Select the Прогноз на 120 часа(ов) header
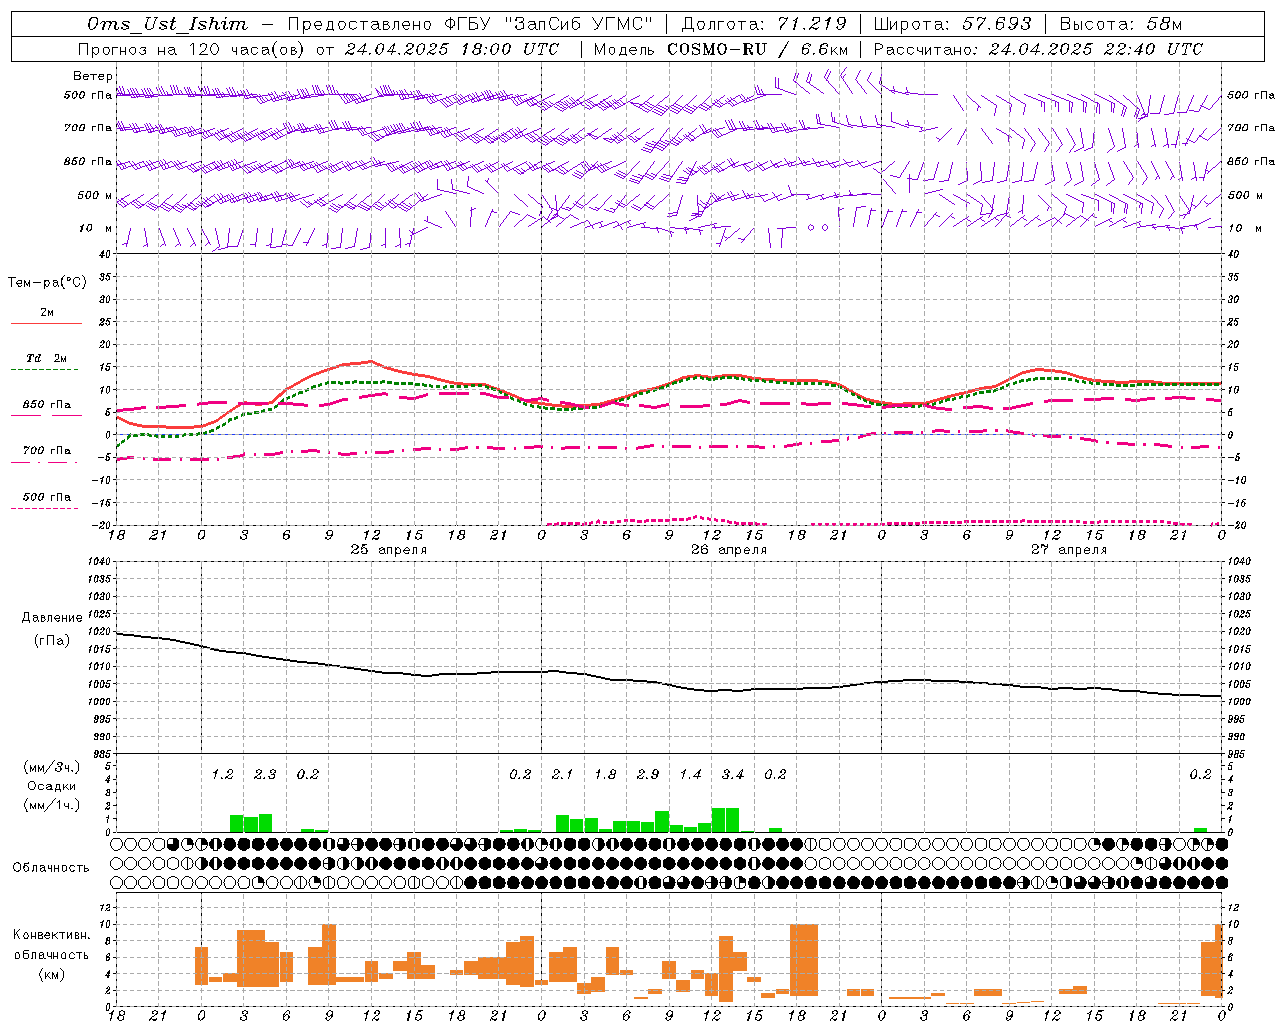Screen dimensions: 1280x1024 tap(193, 49)
